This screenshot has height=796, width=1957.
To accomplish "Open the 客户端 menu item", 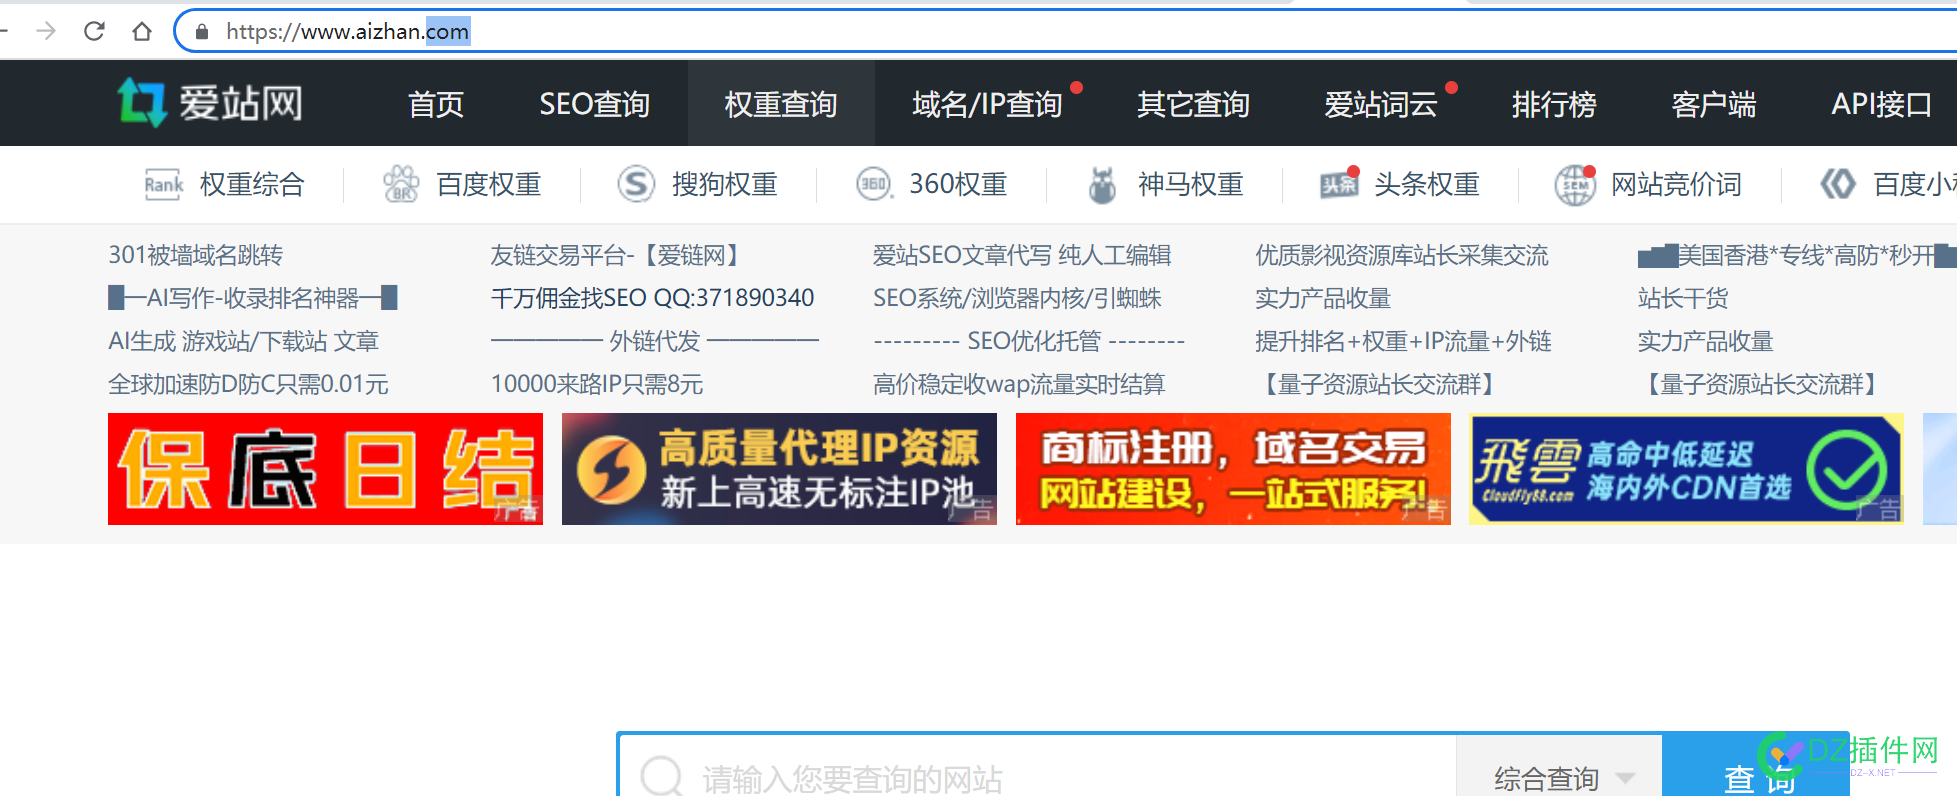I will point(1714,104).
